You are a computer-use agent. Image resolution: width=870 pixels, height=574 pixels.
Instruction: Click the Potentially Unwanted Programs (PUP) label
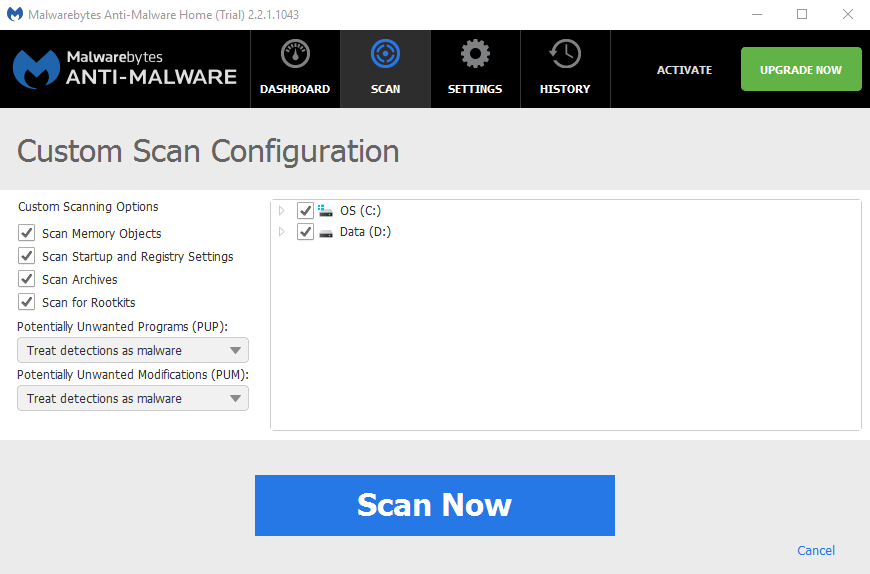[123, 327]
